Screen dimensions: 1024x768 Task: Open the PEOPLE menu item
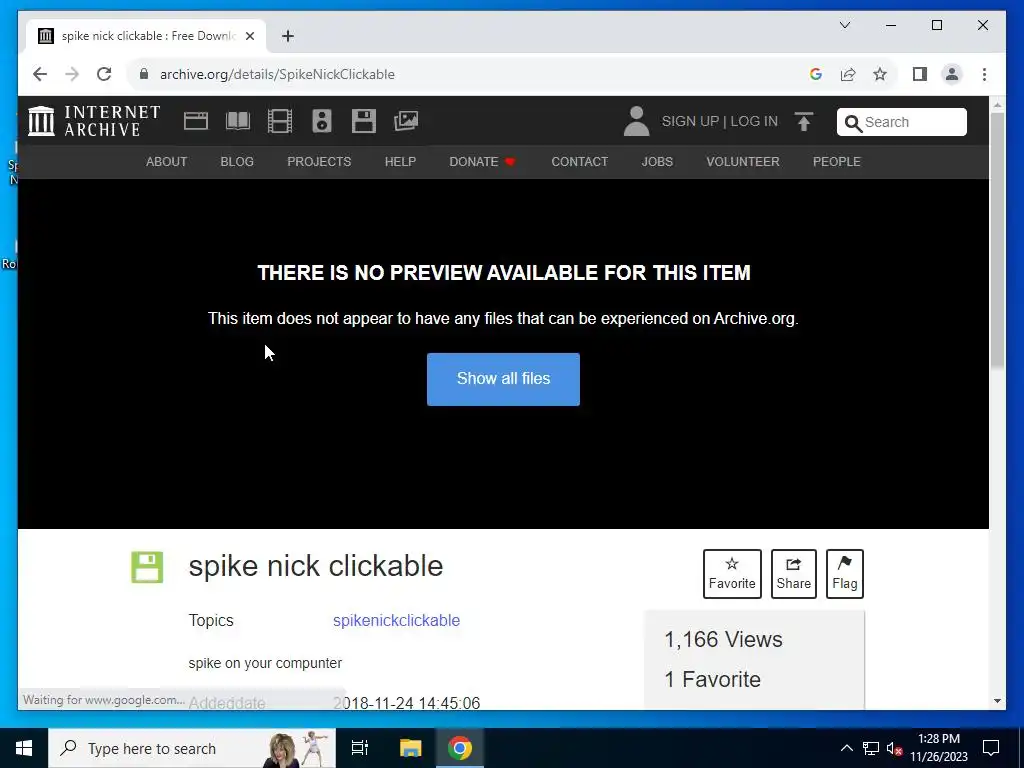[x=837, y=162]
